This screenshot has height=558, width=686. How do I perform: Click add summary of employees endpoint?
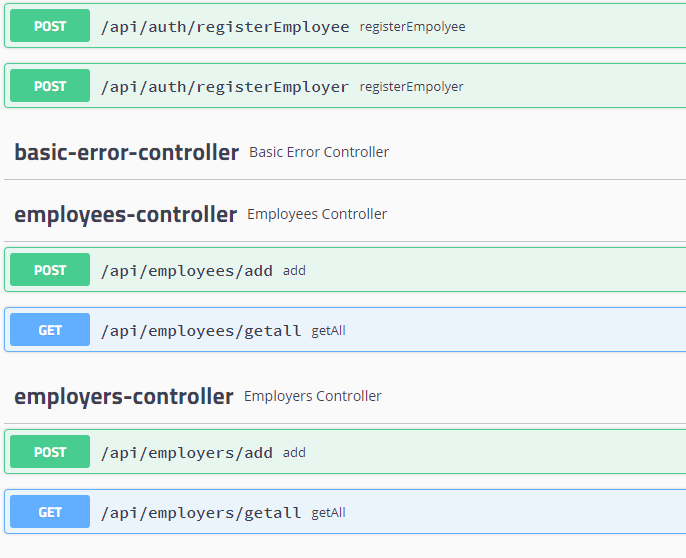[294, 271]
